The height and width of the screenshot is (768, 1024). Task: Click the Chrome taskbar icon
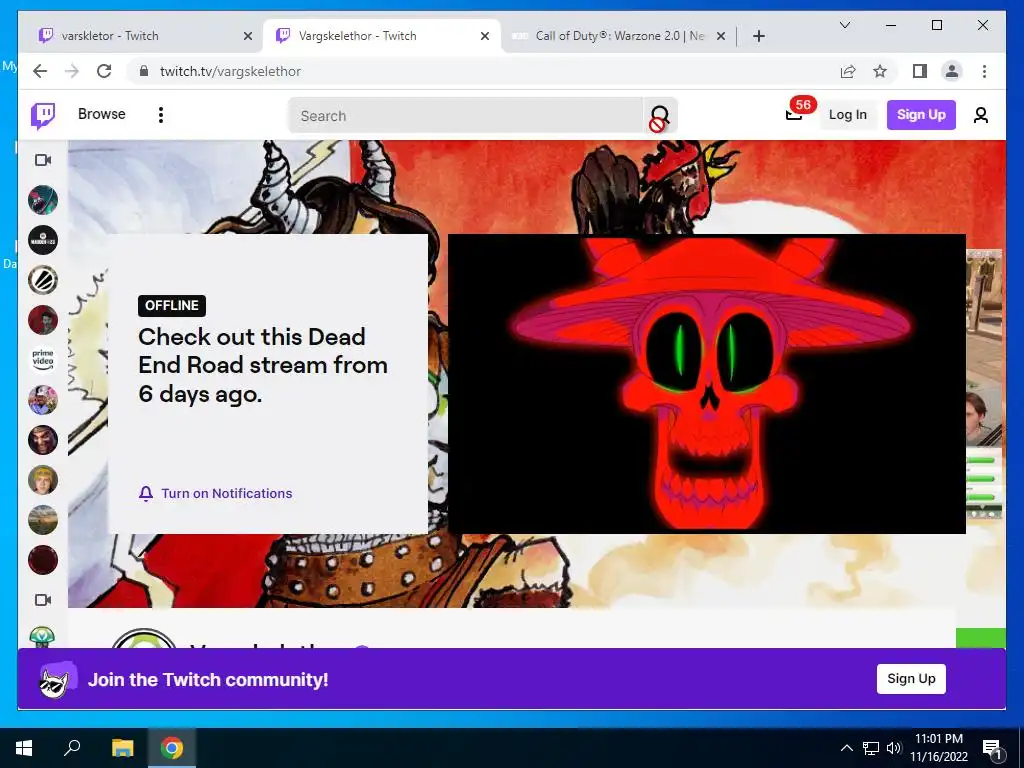coord(172,748)
